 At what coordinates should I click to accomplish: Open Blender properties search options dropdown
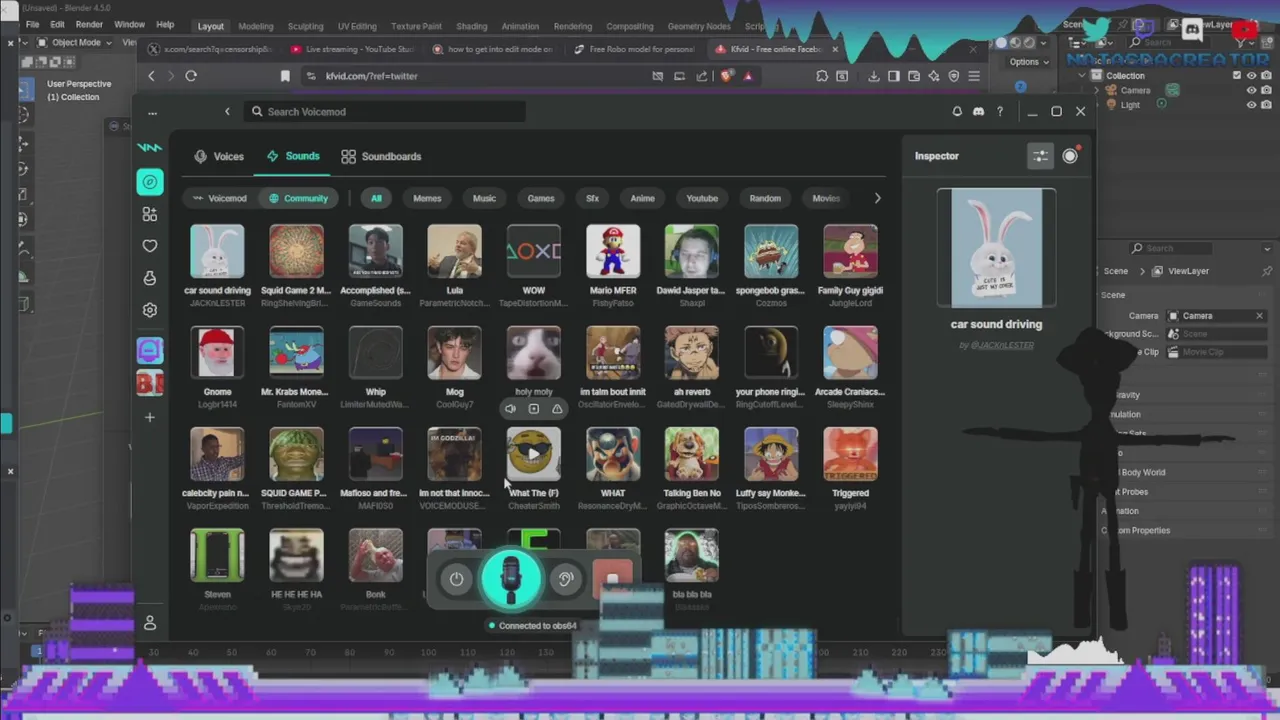pyautogui.click(x=1268, y=248)
